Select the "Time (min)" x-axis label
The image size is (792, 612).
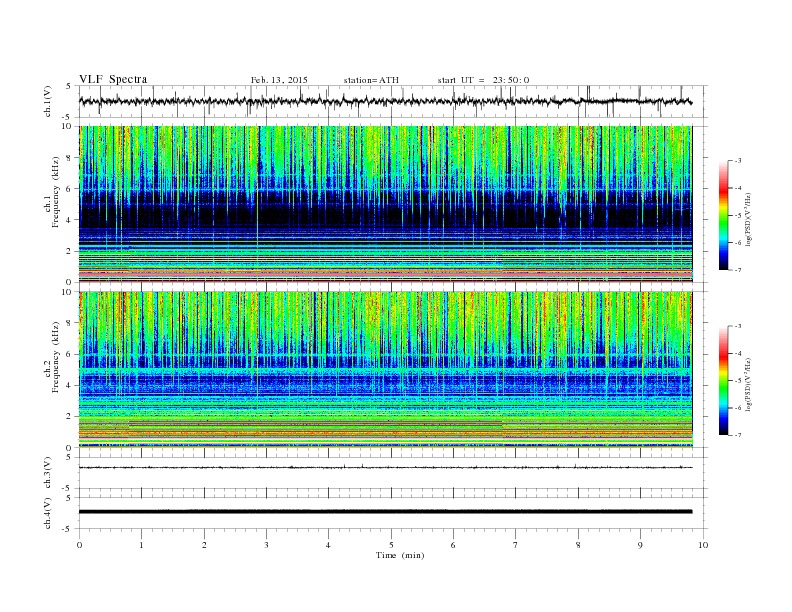pos(400,555)
